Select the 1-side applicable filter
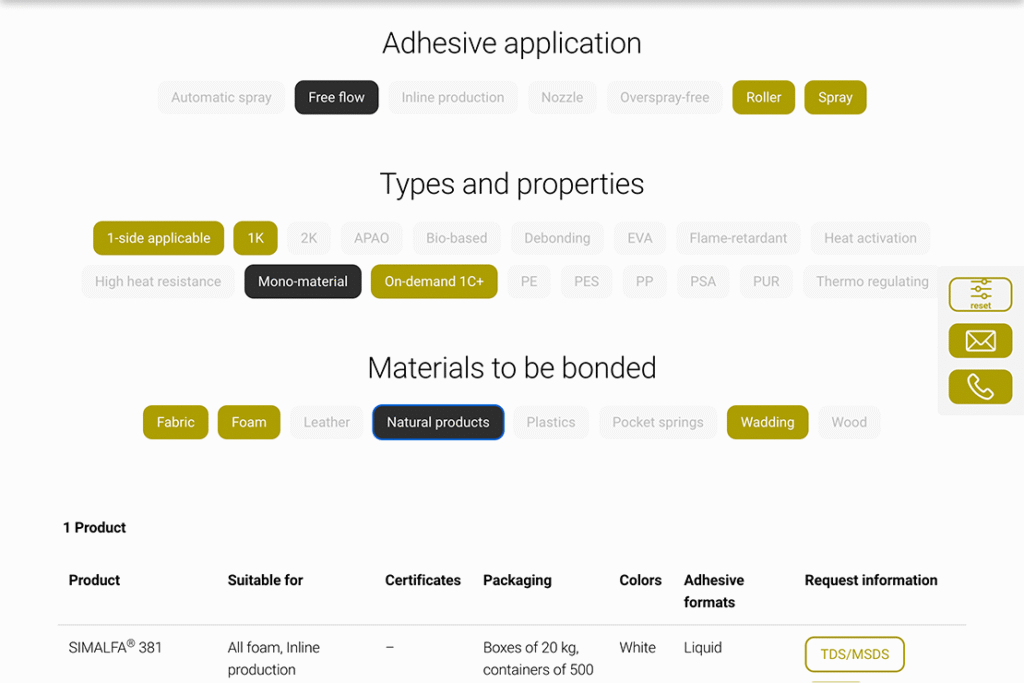The image size is (1024, 683). click(x=158, y=238)
